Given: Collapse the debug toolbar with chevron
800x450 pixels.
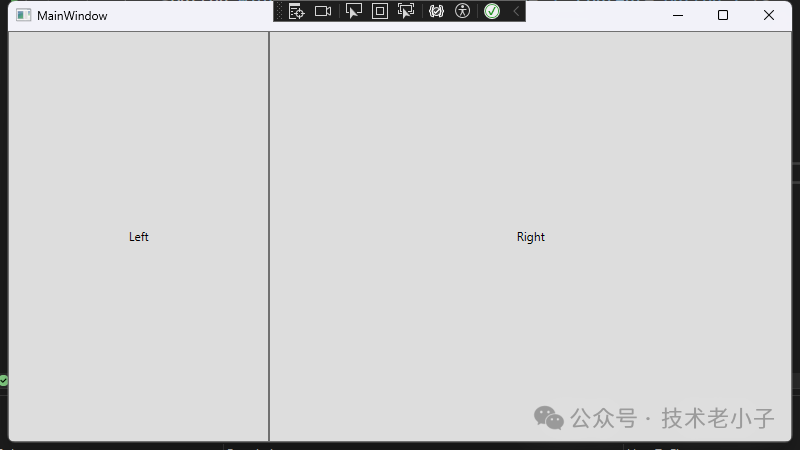Looking at the screenshot, I should tap(516, 11).
